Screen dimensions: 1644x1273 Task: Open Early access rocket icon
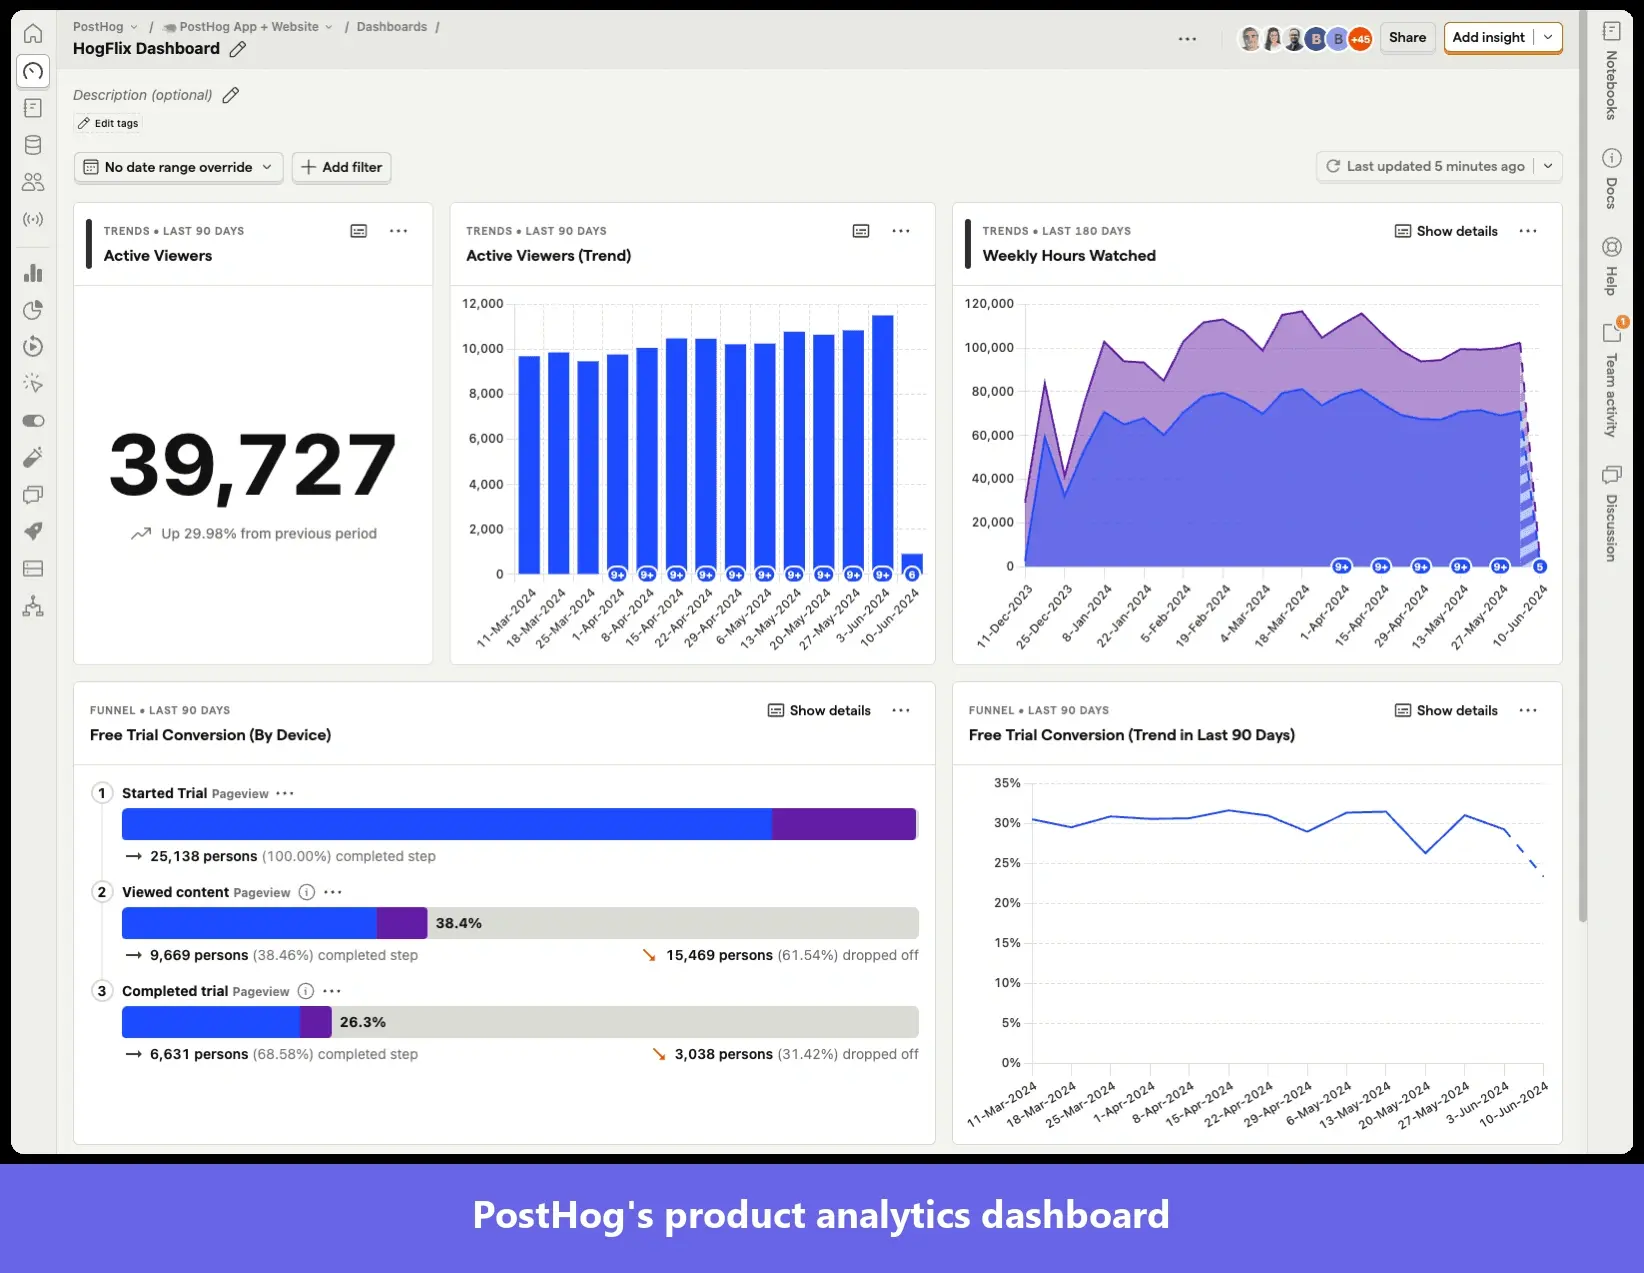click(33, 532)
